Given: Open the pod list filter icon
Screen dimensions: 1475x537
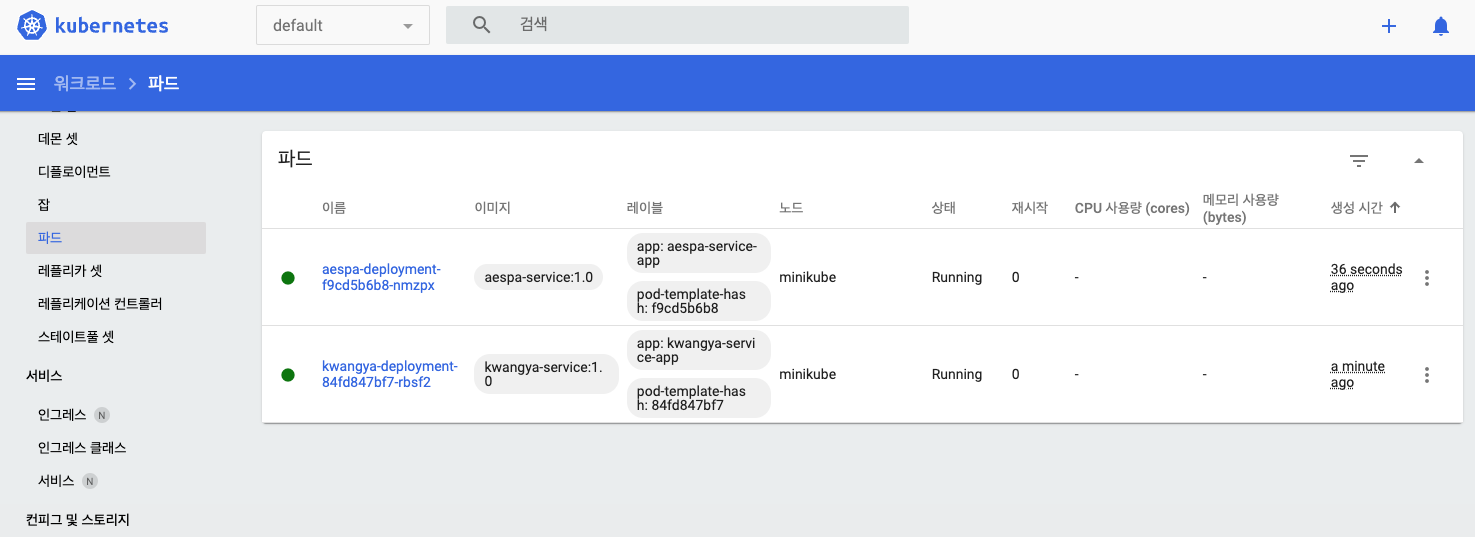Looking at the screenshot, I should pos(1359,160).
